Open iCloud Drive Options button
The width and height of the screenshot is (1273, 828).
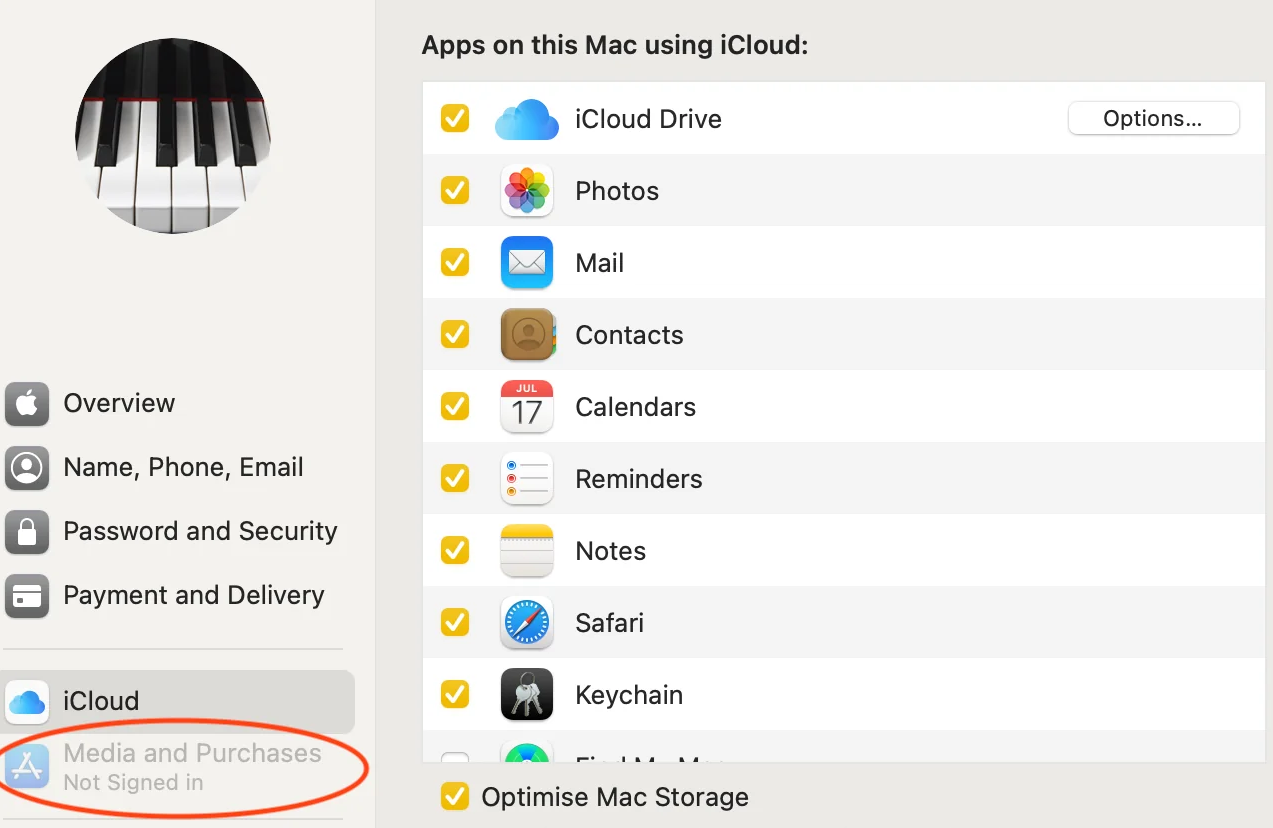(1153, 119)
